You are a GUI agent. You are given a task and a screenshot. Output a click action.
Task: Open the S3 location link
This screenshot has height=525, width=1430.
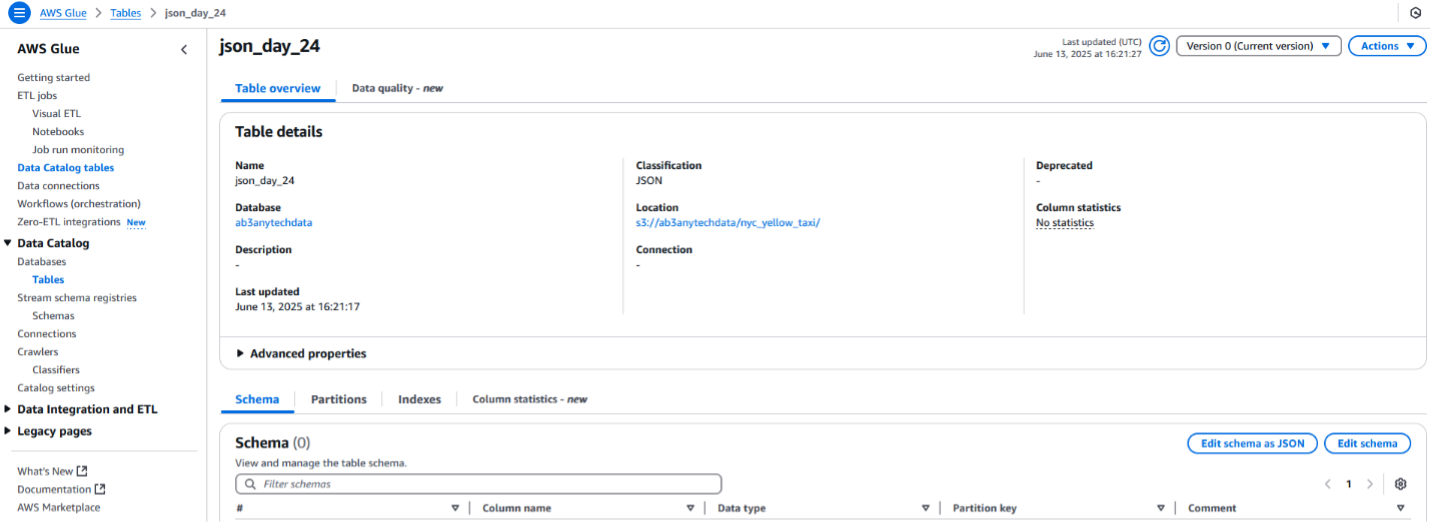pyautogui.click(x=727, y=223)
